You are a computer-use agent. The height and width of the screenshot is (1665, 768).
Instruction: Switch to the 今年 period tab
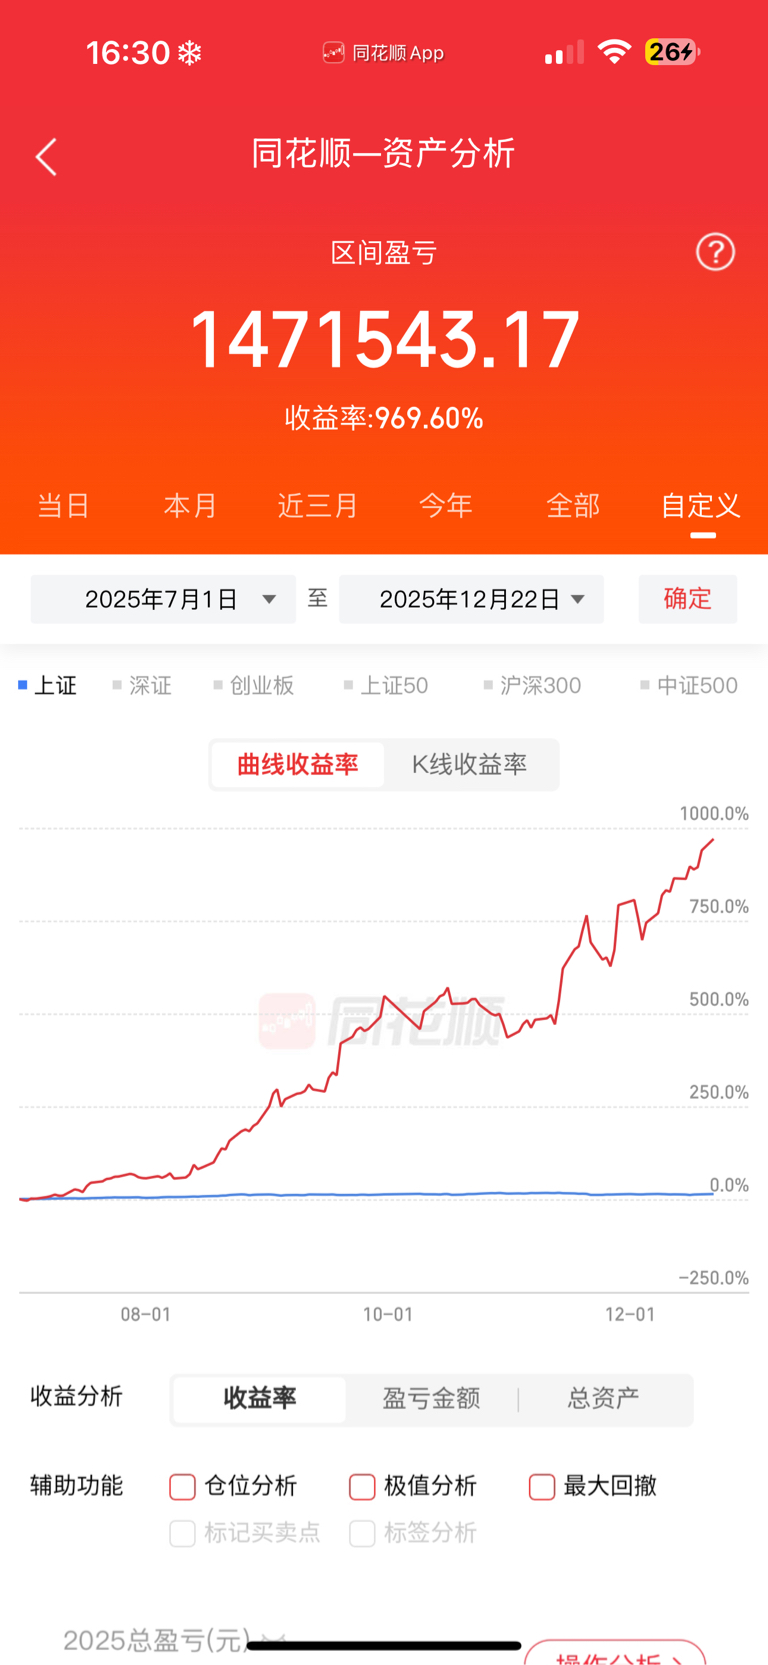click(x=445, y=506)
